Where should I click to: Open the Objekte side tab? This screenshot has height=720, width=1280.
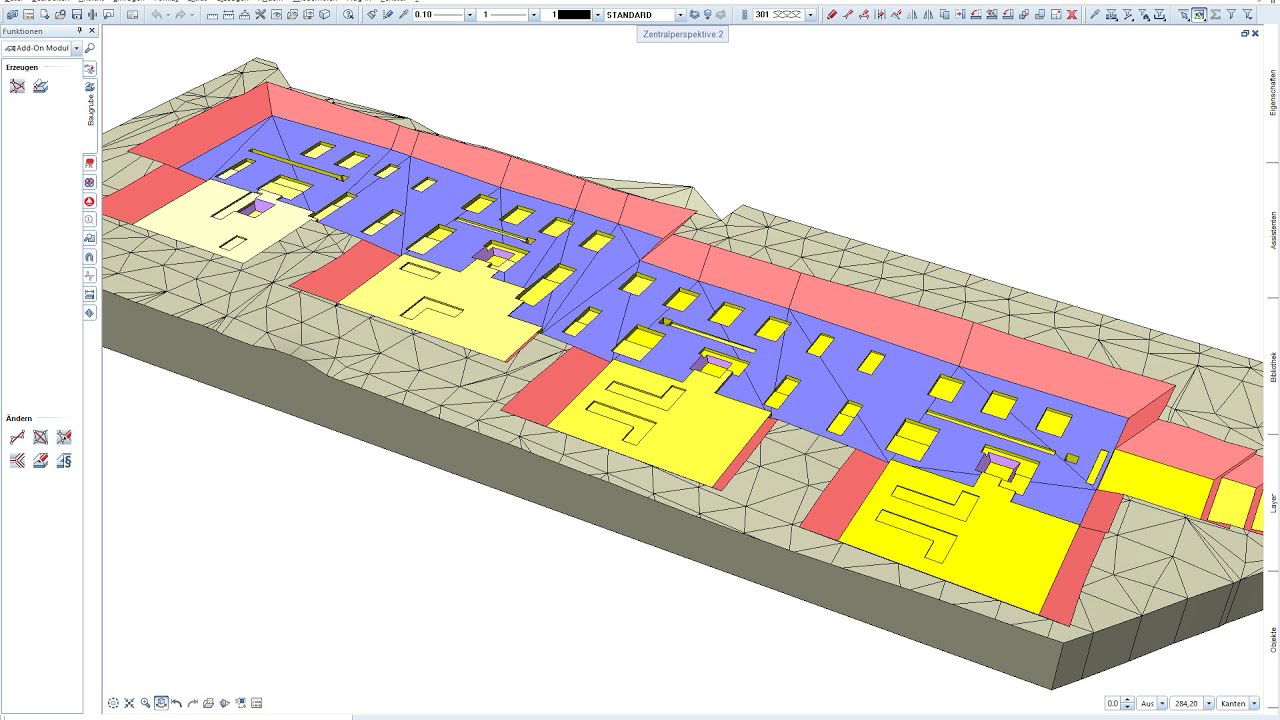[1272, 639]
